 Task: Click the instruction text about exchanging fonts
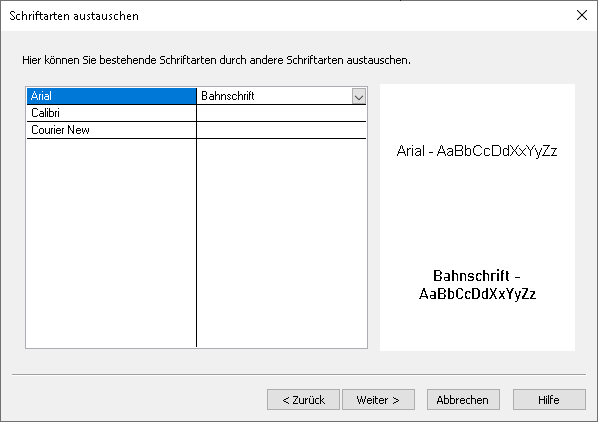(x=216, y=60)
